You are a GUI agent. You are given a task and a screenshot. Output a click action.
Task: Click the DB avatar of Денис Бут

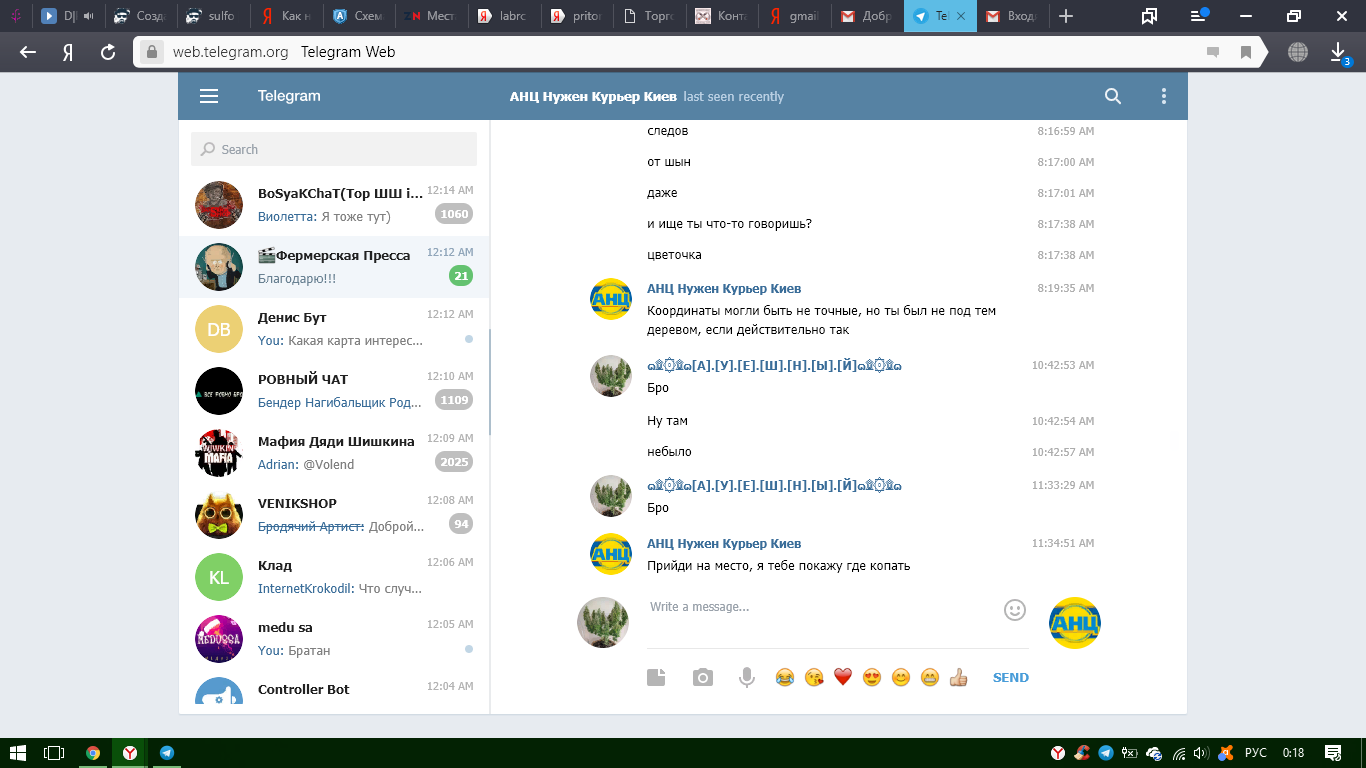coord(219,329)
